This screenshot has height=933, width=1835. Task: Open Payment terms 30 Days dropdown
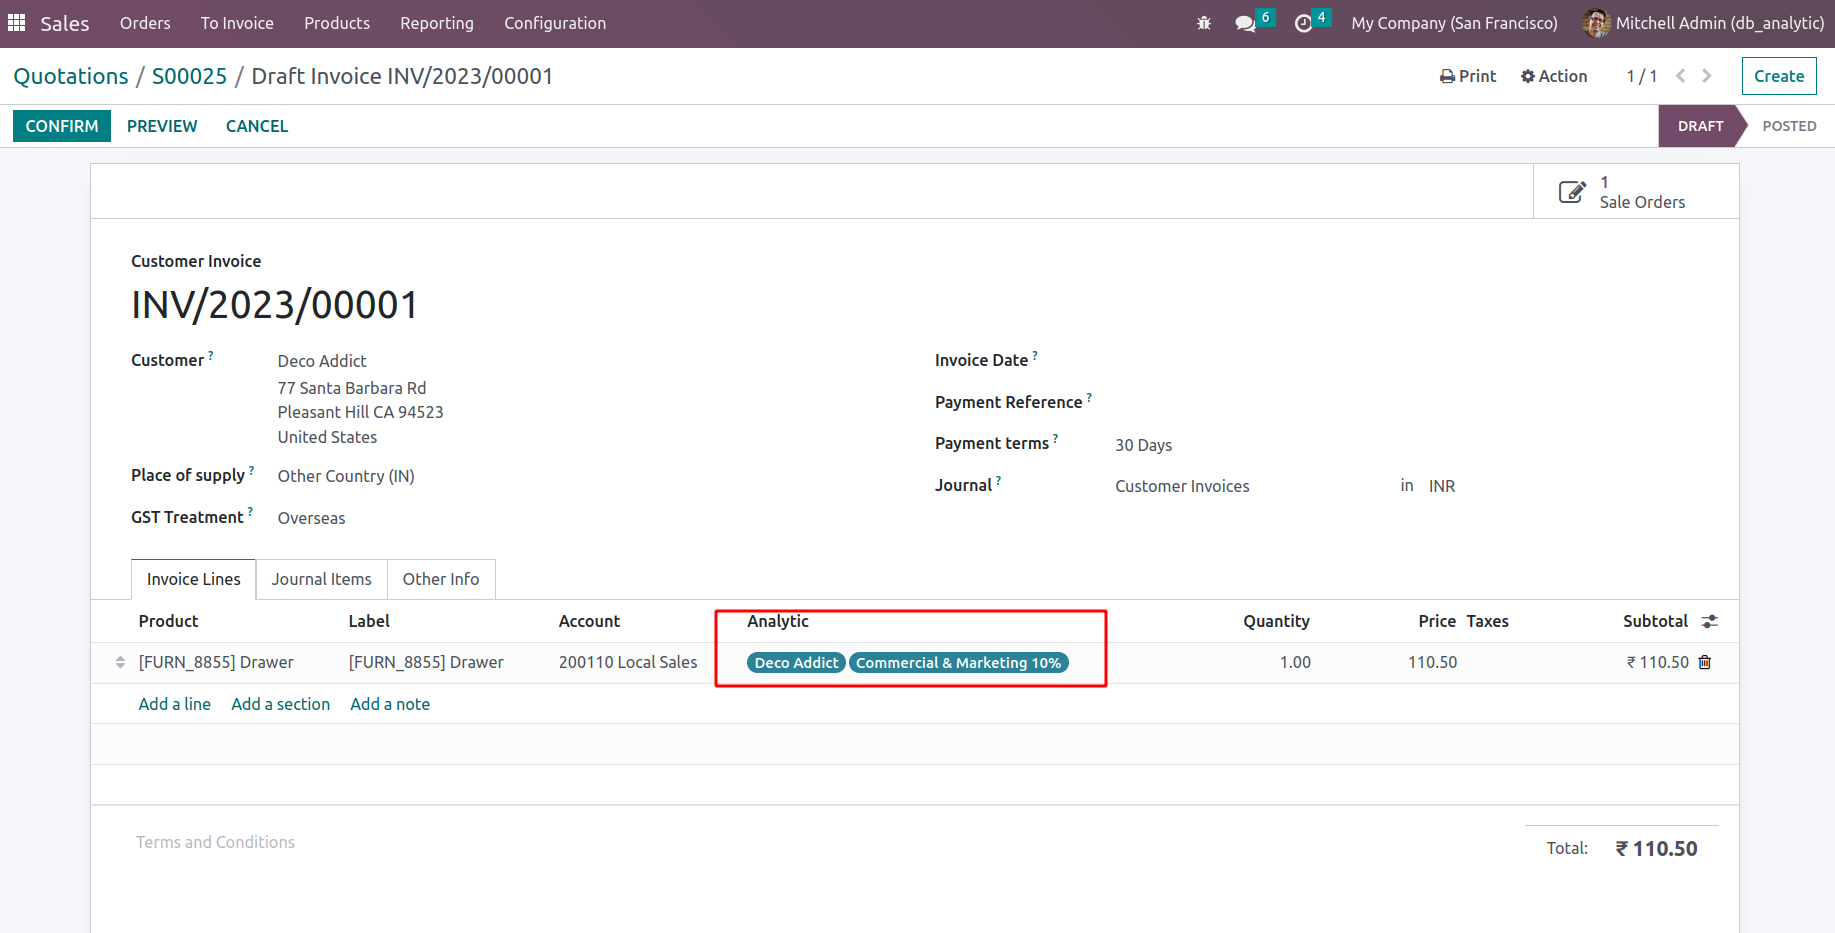point(1144,445)
